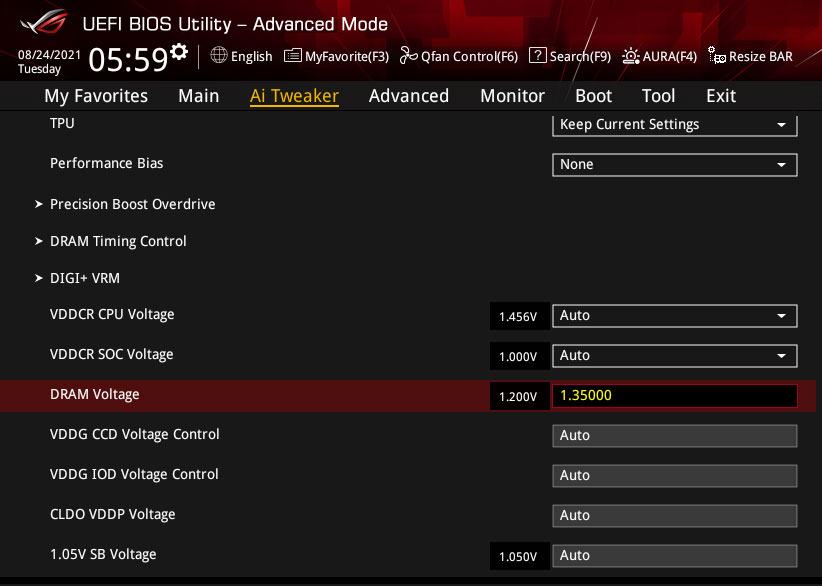Open MyFavorite(F3) menu
Viewport: 822px width, 586px height.
[x=347, y=57]
